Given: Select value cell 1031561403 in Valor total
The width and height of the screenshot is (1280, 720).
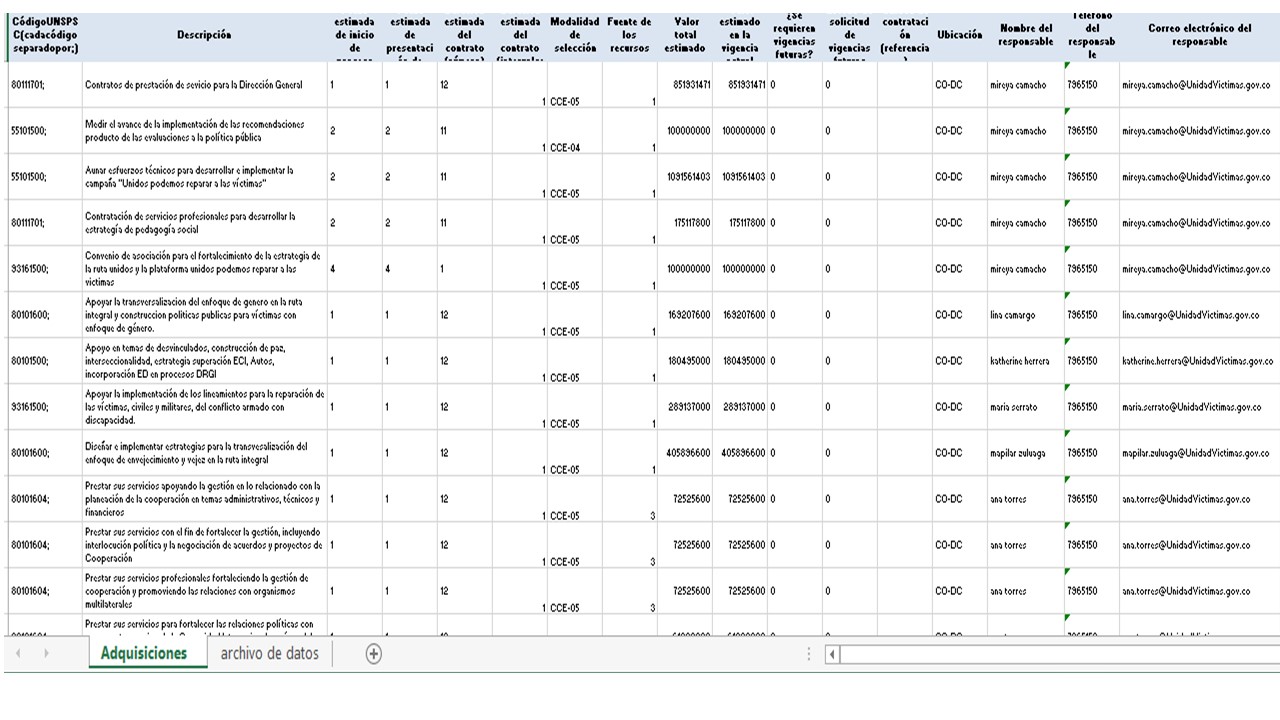Looking at the screenshot, I should click(685, 177).
